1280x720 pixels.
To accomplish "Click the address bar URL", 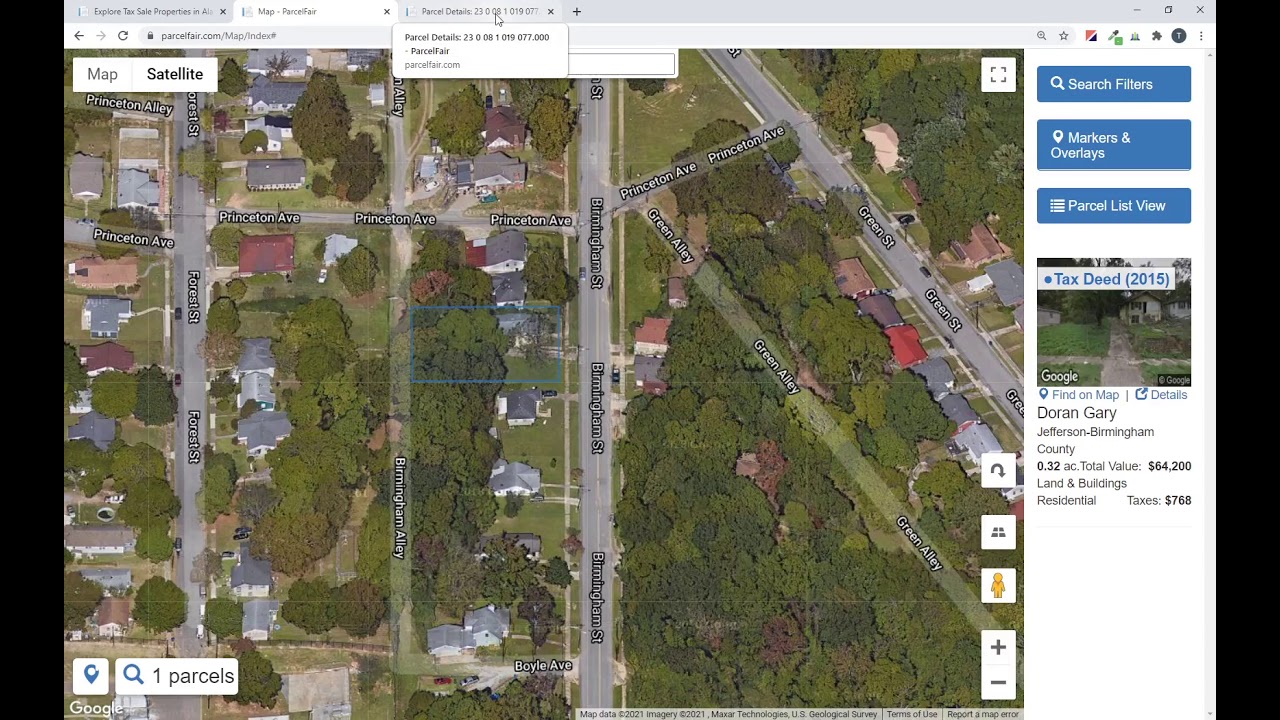I will [x=218, y=36].
